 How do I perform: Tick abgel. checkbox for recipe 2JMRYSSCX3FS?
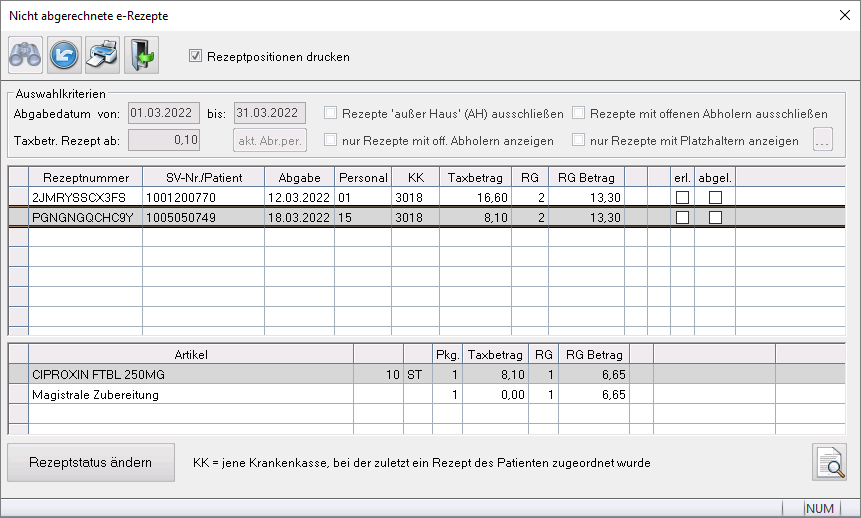point(715,198)
